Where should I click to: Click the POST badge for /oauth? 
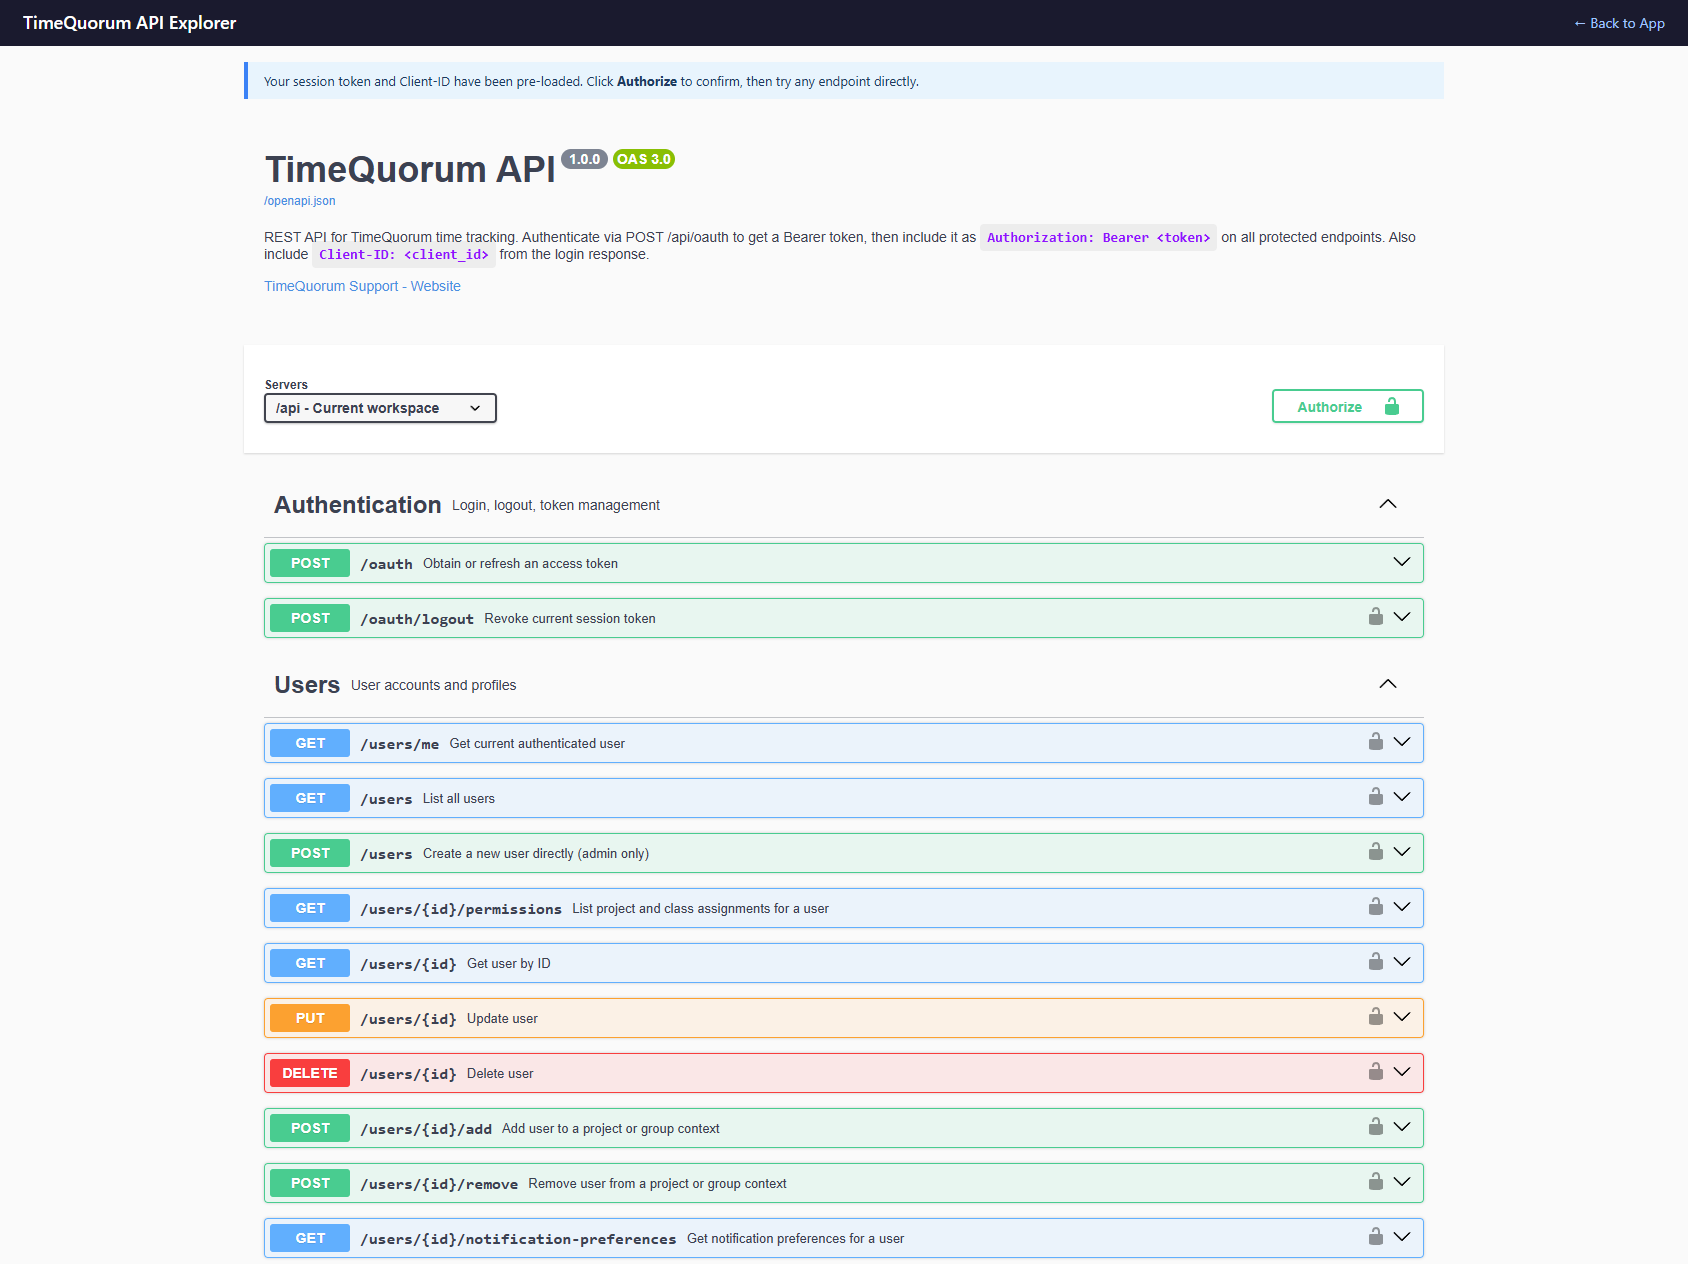point(310,563)
